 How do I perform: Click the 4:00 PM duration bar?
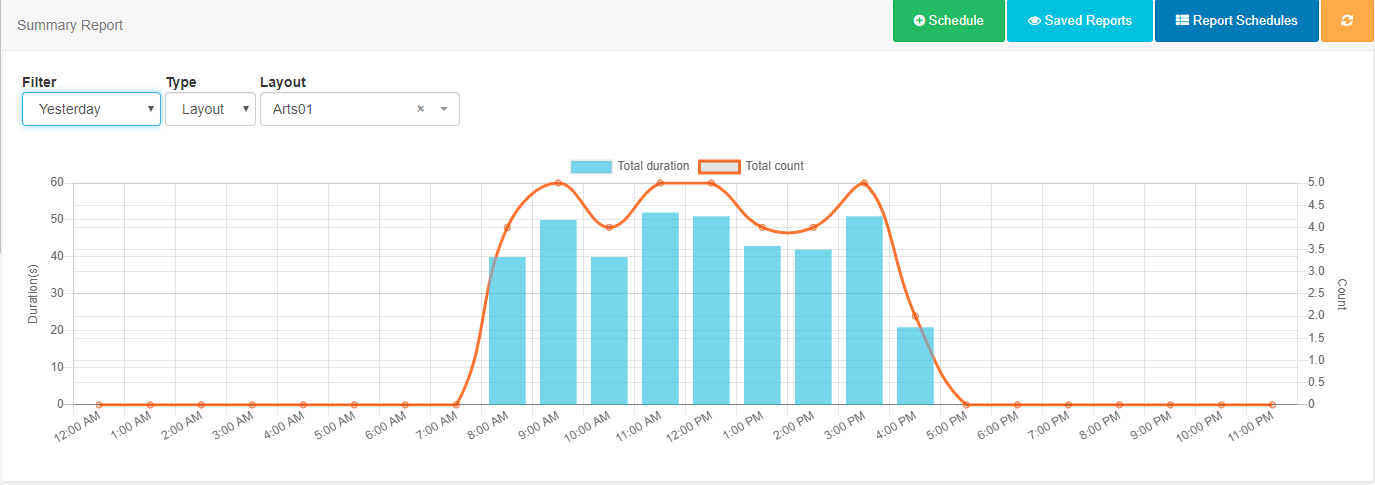(915, 366)
